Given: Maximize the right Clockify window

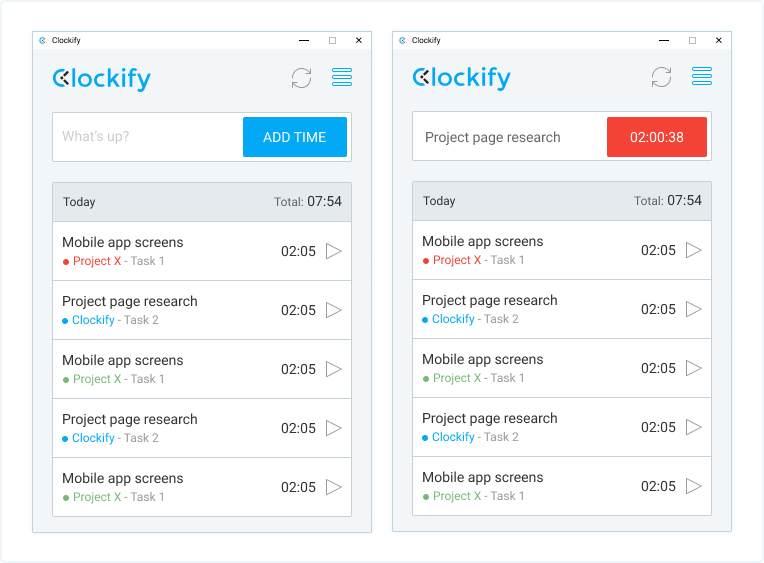Looking at the screenshot, I should point(692,41).
